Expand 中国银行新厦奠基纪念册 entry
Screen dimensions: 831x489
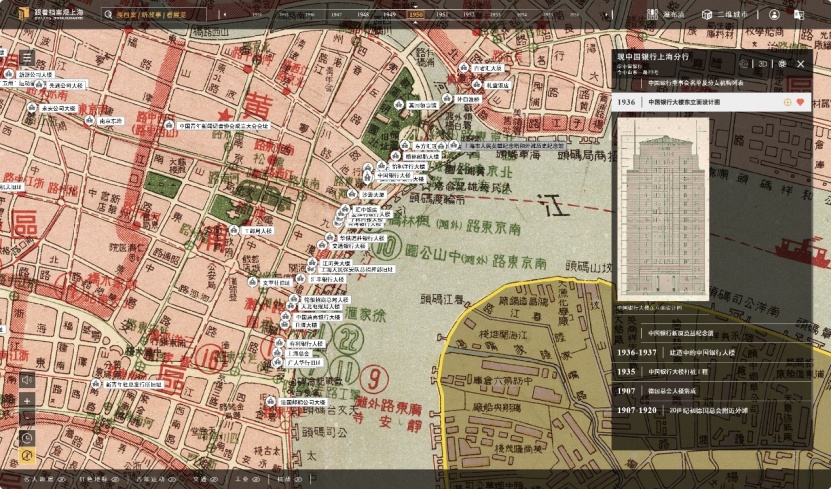[711, 333]
